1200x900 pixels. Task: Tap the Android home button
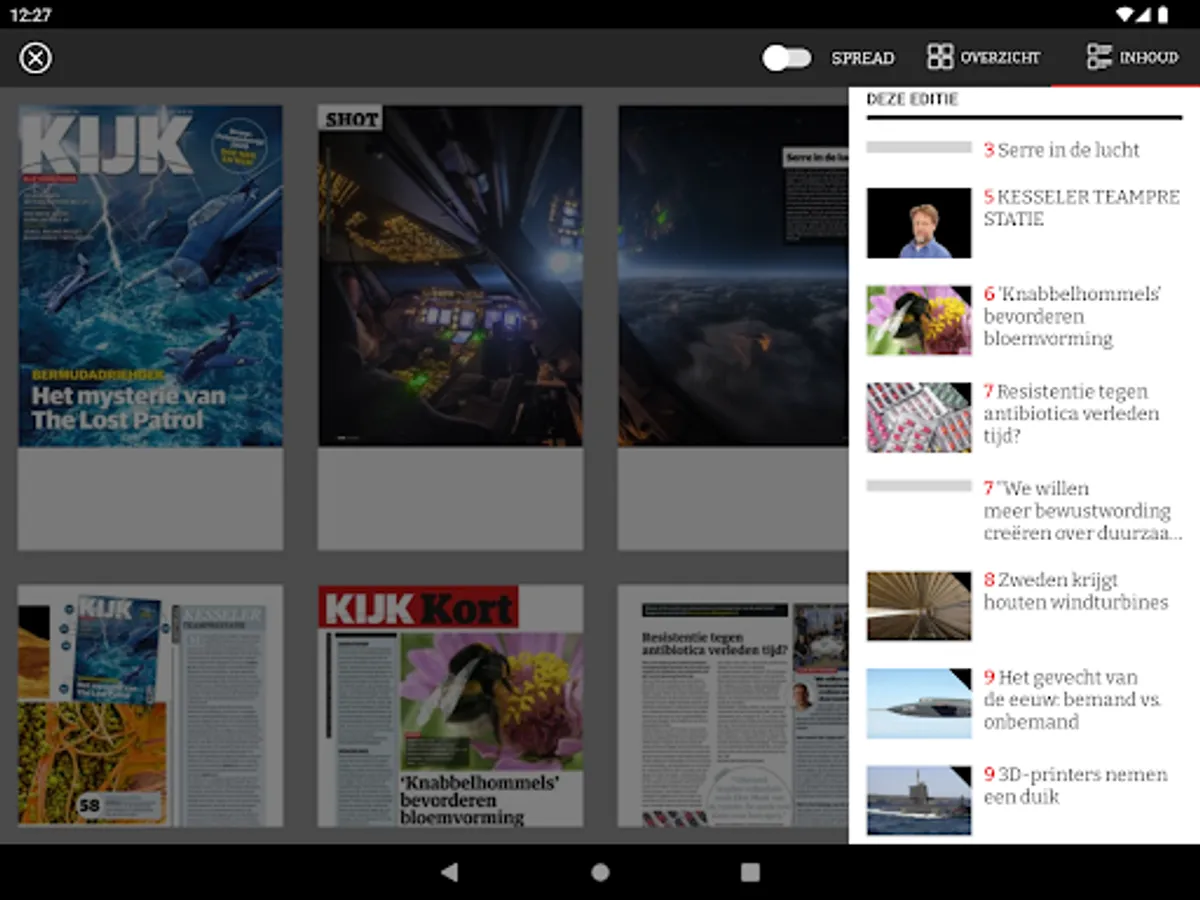coord(600,872)
